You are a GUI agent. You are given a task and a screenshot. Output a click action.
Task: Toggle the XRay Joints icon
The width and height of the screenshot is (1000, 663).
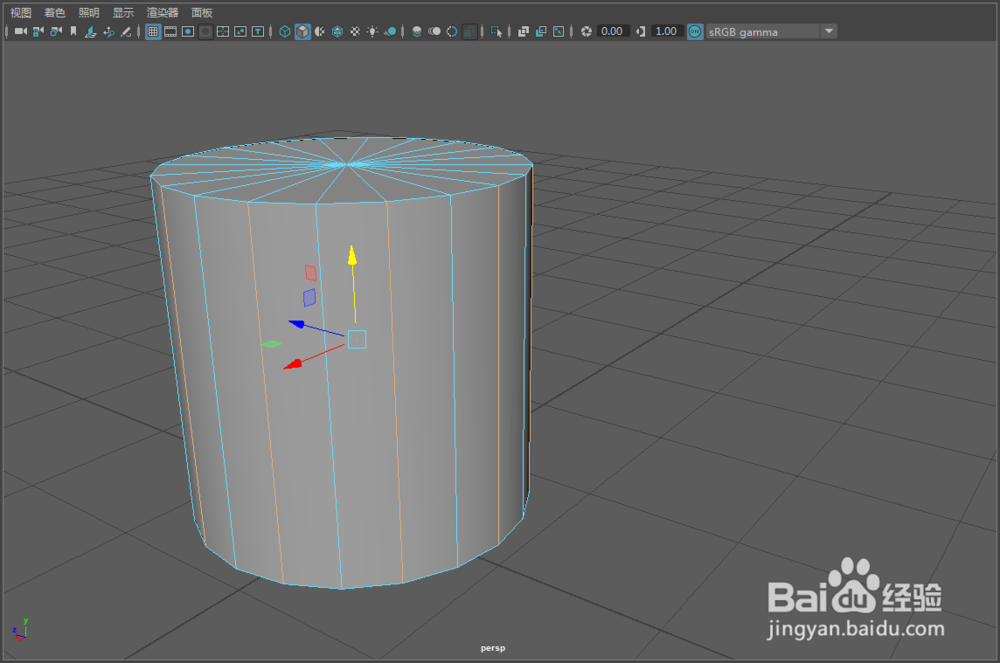pos(558,31)
